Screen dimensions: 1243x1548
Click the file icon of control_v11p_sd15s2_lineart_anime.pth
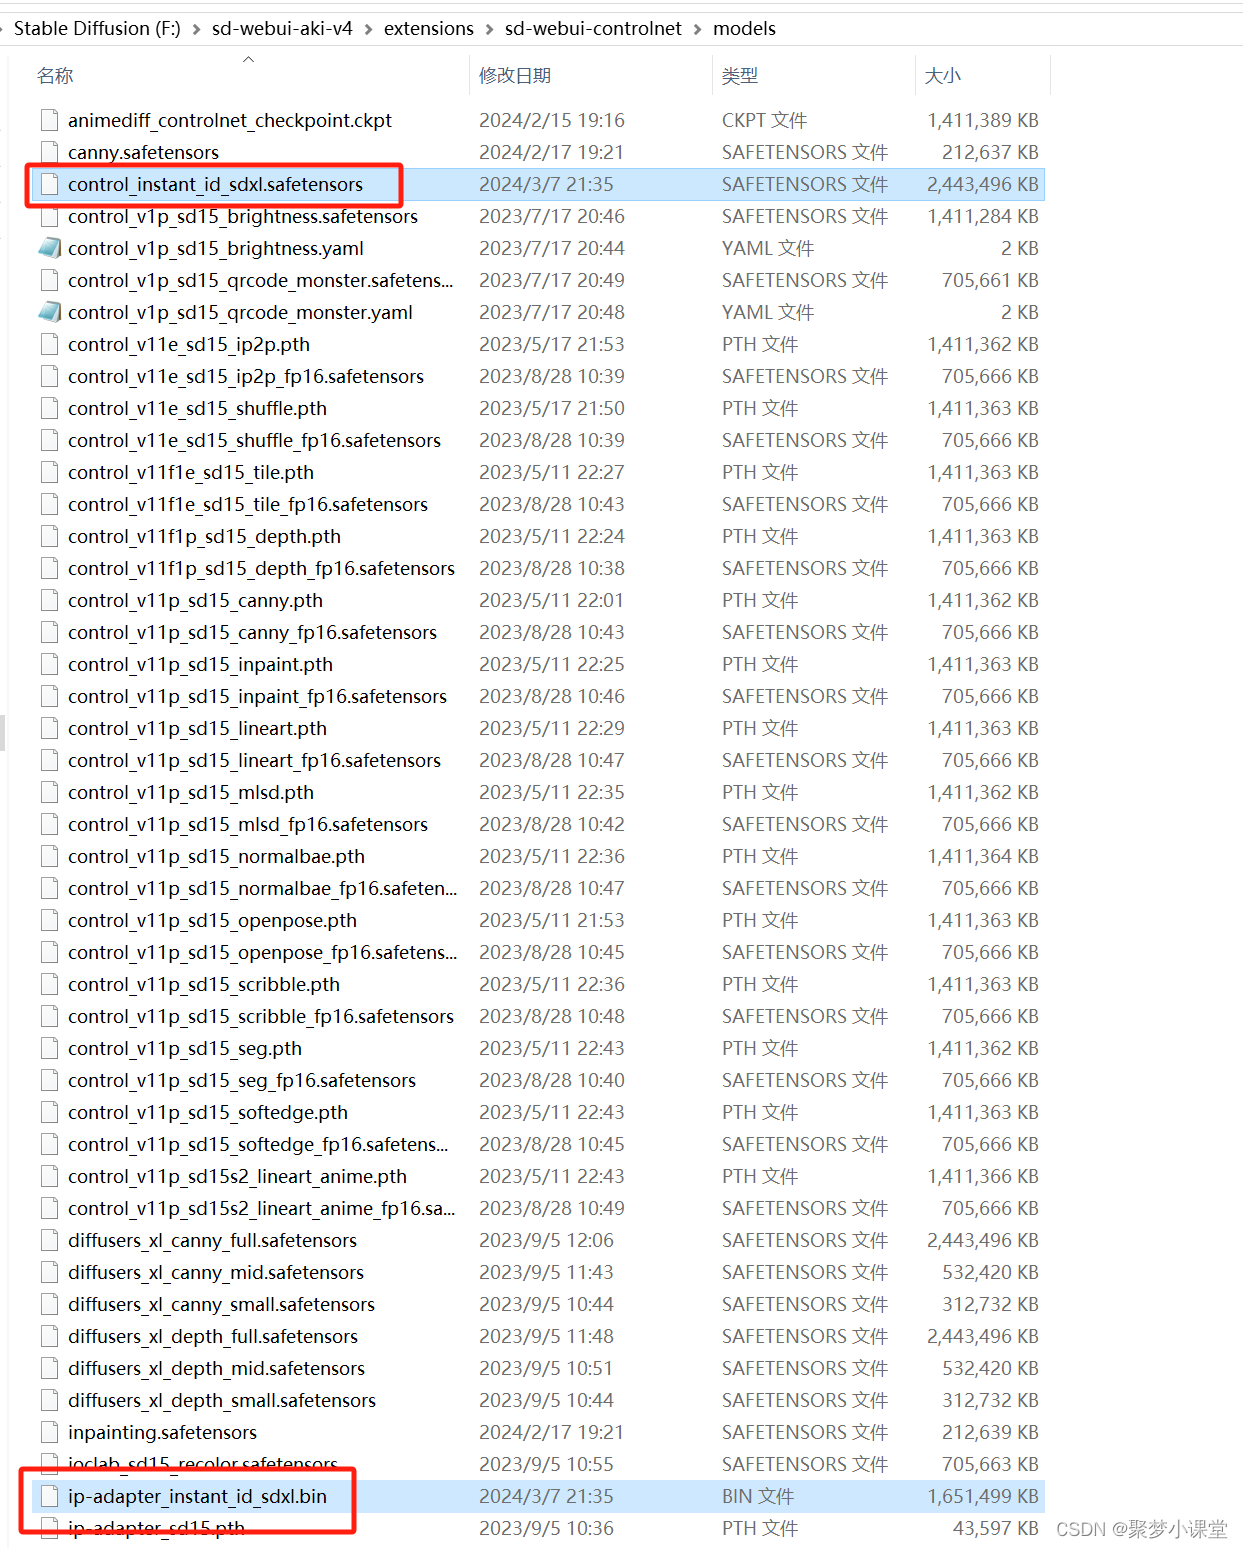click(x=49, y=1176)
